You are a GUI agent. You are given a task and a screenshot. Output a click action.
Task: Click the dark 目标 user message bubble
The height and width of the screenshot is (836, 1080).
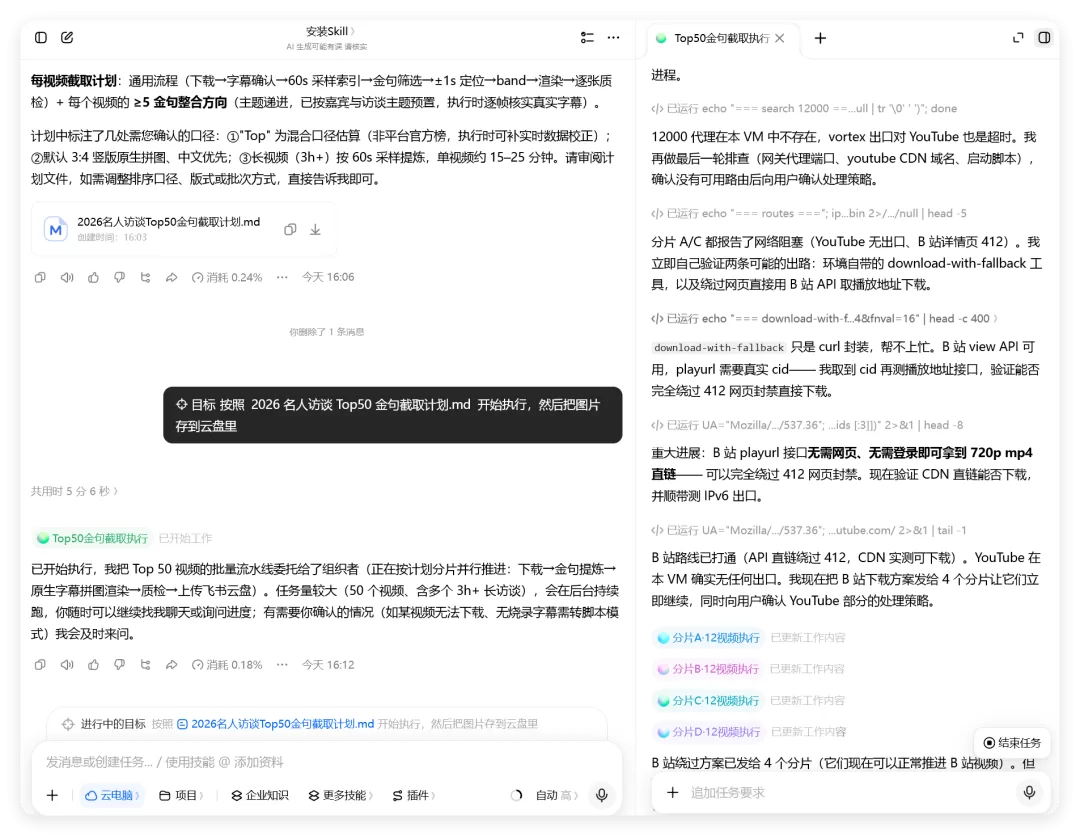[x=393, y=415]
